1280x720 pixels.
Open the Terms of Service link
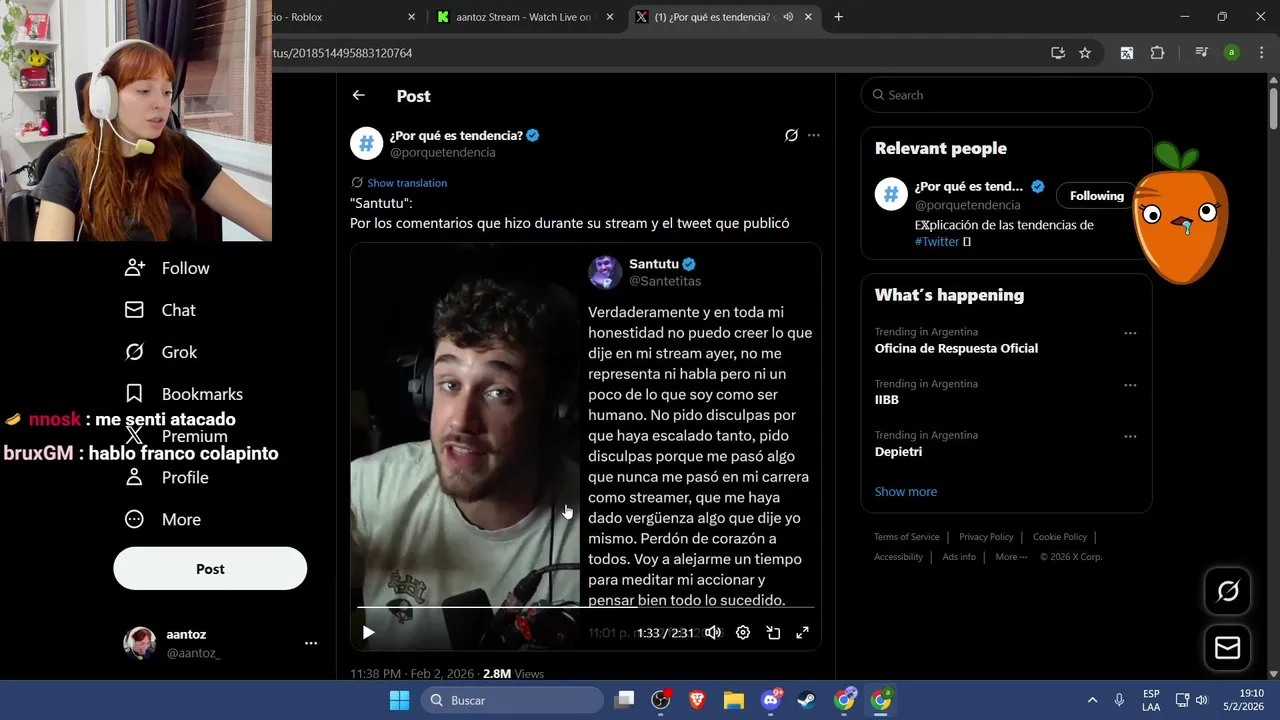[x=907, y=537]
